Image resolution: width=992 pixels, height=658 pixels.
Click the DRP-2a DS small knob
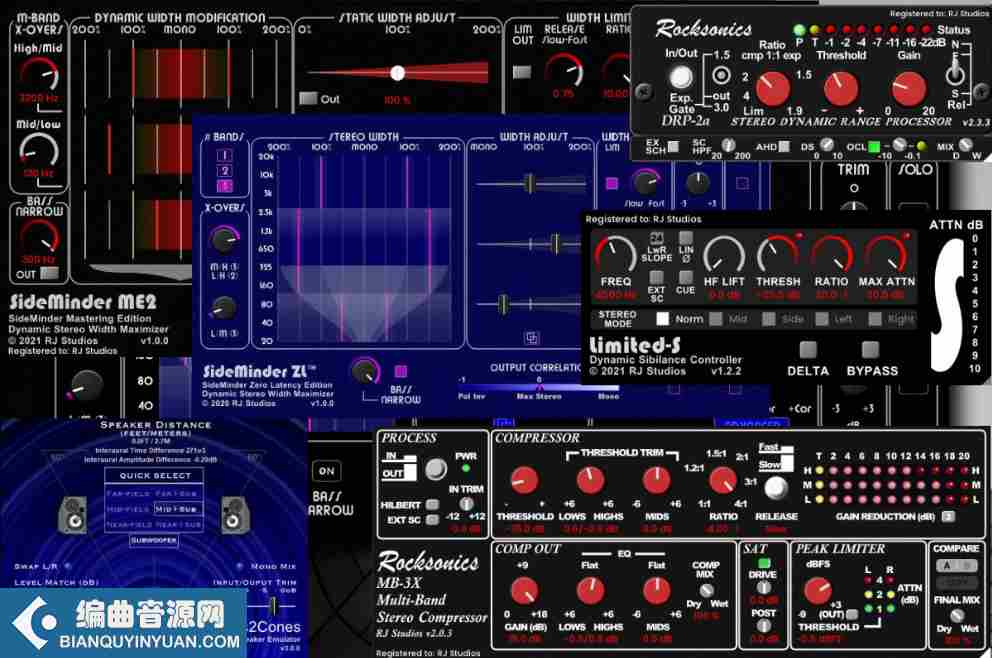pos(826,146)
